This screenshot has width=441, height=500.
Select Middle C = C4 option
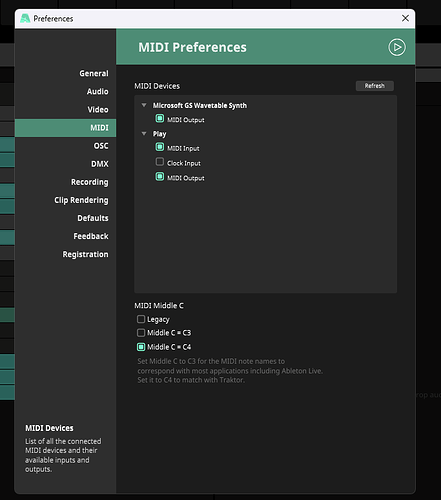click(141, 347)
